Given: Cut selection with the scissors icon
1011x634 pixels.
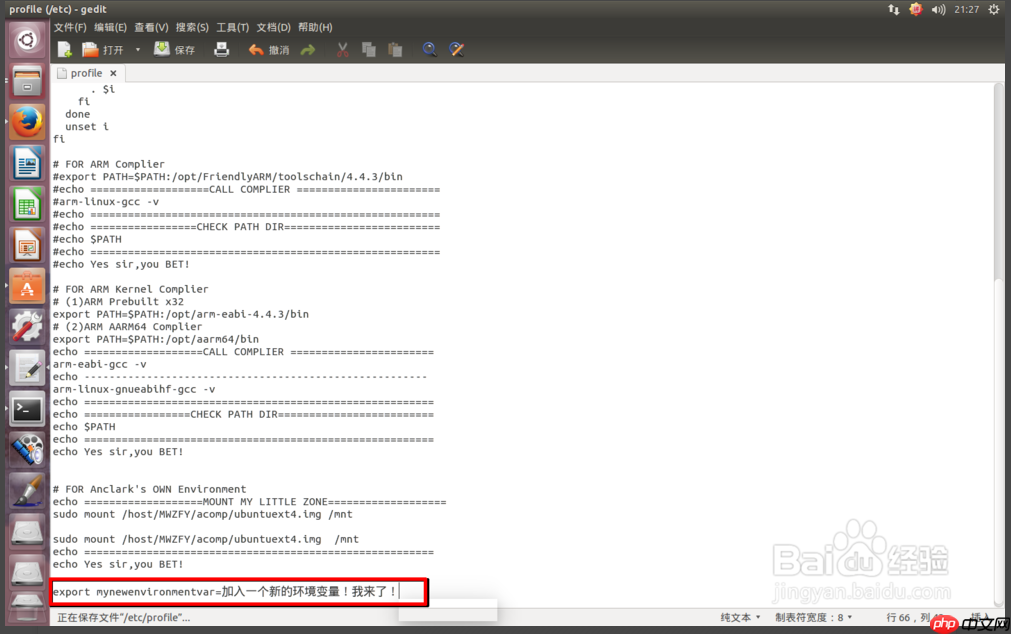Looking at the screenshot, I should click(x=342, y=50).
